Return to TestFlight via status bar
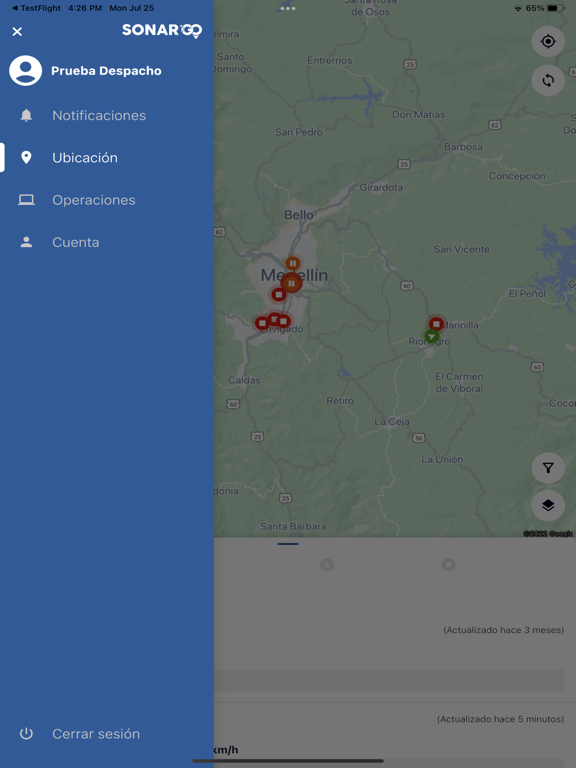 (x=36, y=8)
